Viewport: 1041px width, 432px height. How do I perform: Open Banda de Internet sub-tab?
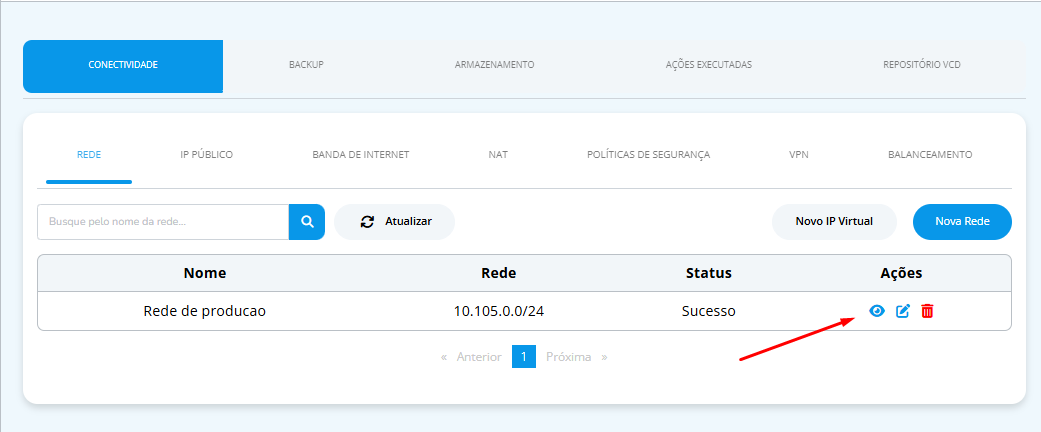(x=360, y=155)
